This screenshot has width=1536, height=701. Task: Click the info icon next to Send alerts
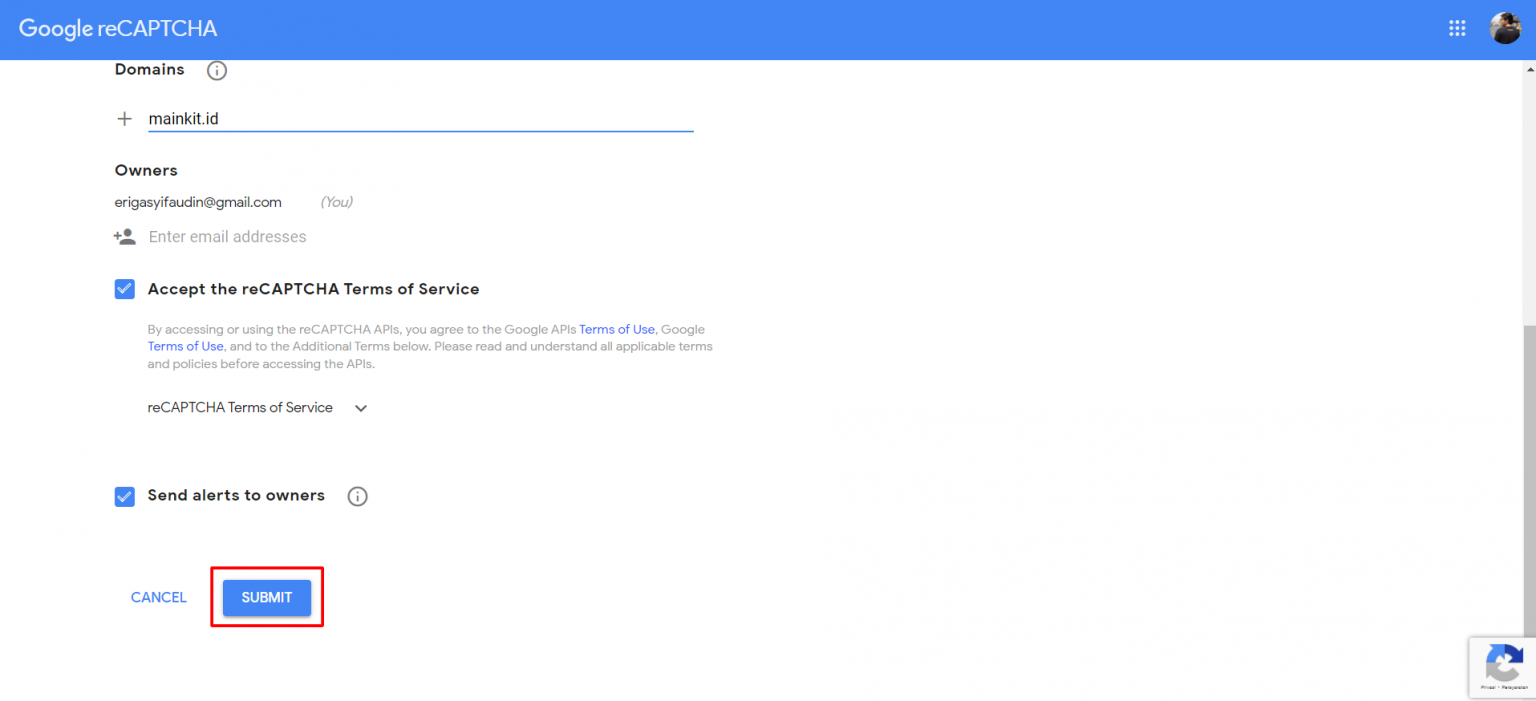point(358,496)
